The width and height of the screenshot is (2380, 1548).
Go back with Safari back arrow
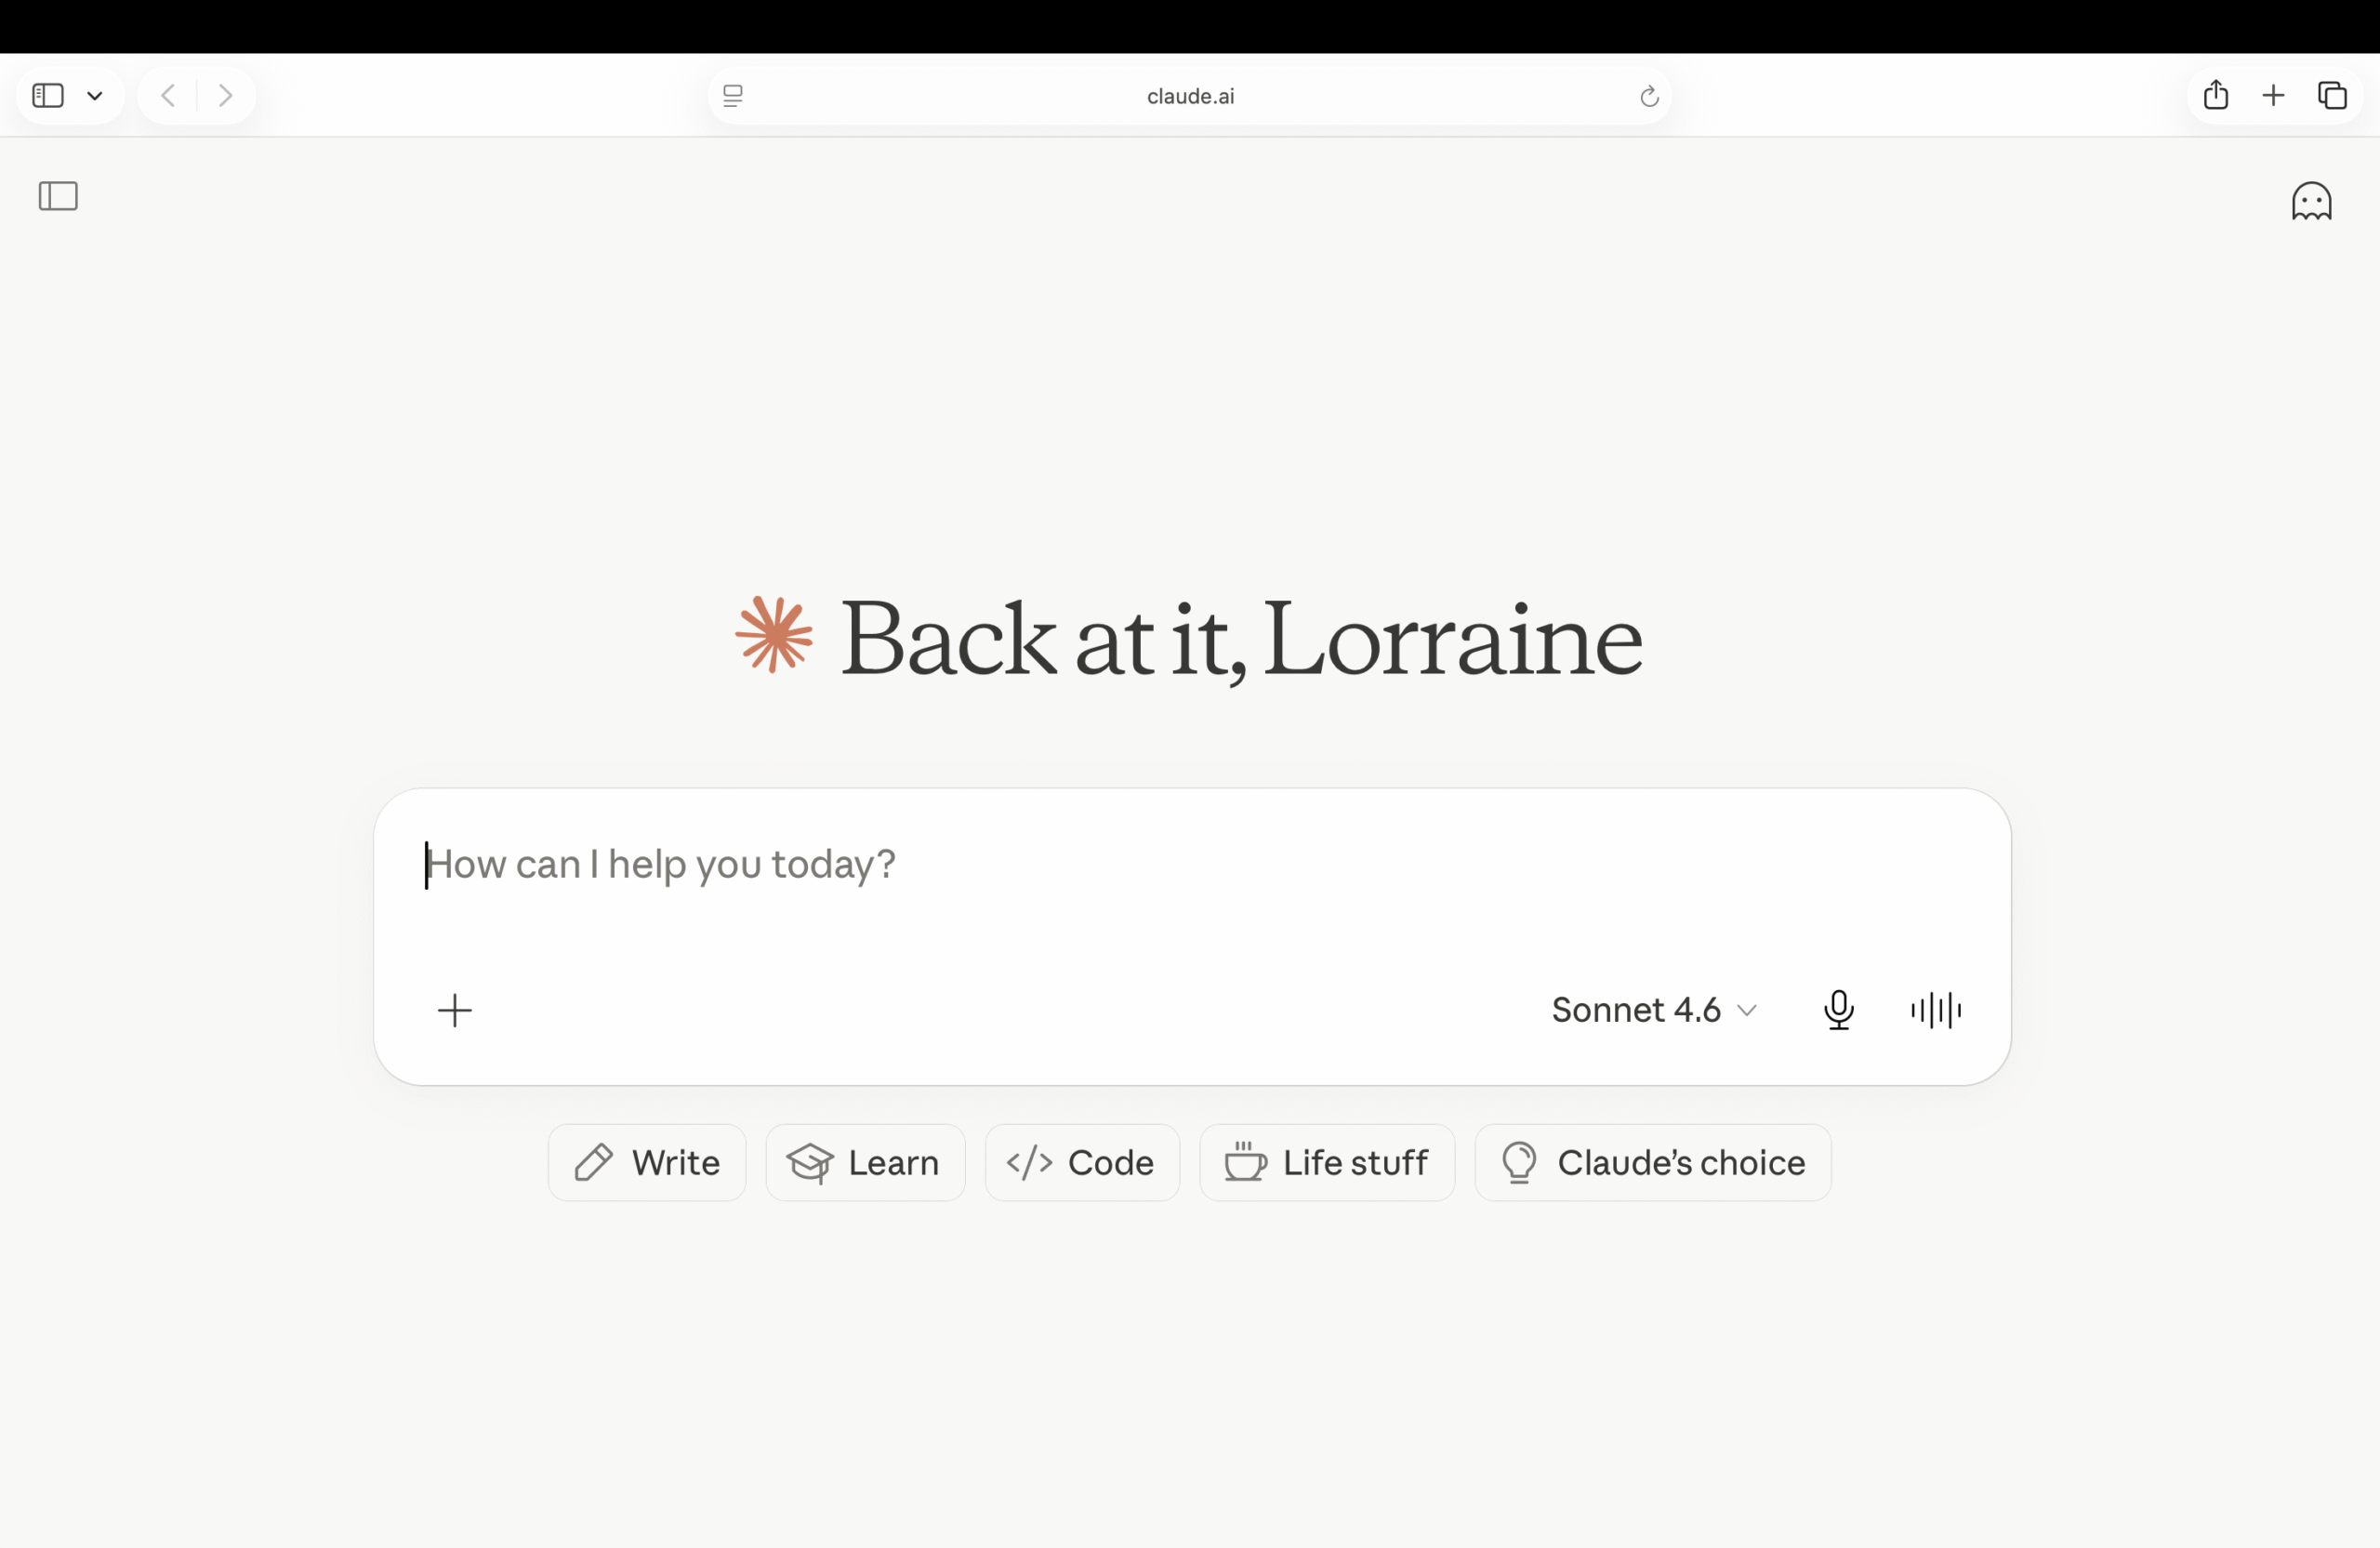pyautogui.click(x=168, y=96)
